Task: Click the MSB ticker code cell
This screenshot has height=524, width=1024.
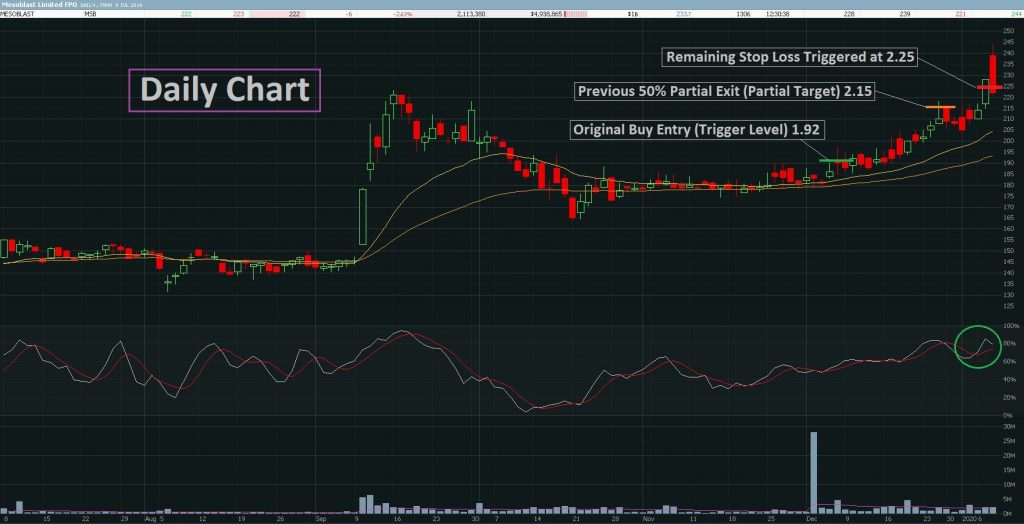Action: point(89,13)
